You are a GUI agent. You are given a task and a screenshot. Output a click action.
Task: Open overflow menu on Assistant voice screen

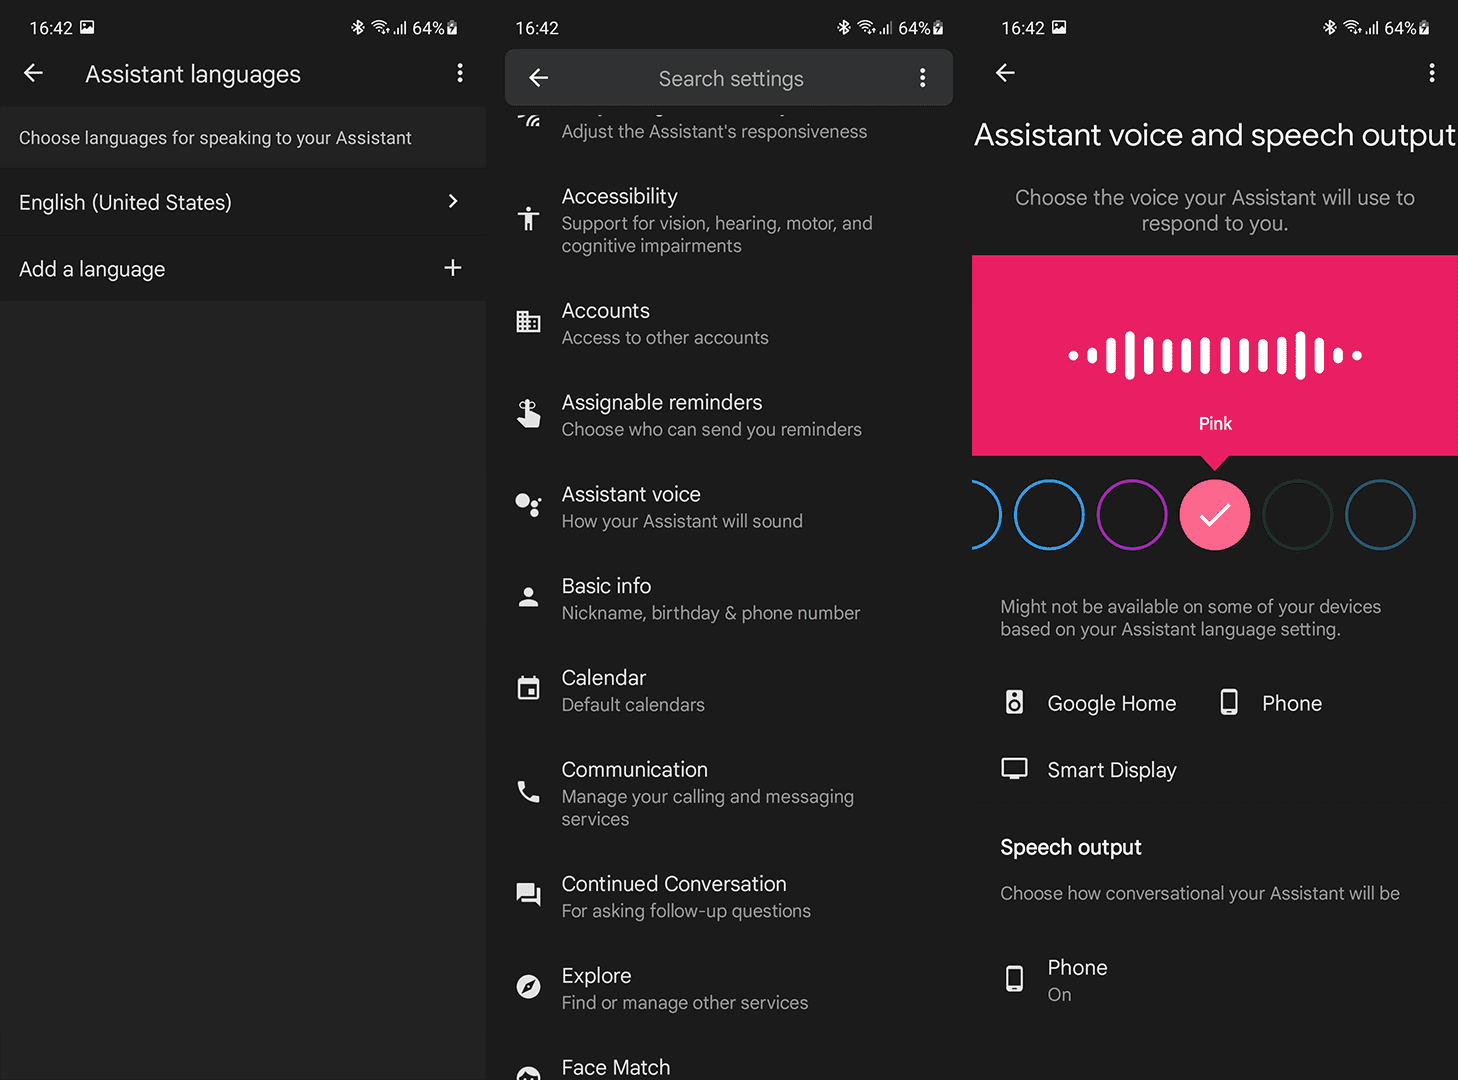coord(1432,72)
